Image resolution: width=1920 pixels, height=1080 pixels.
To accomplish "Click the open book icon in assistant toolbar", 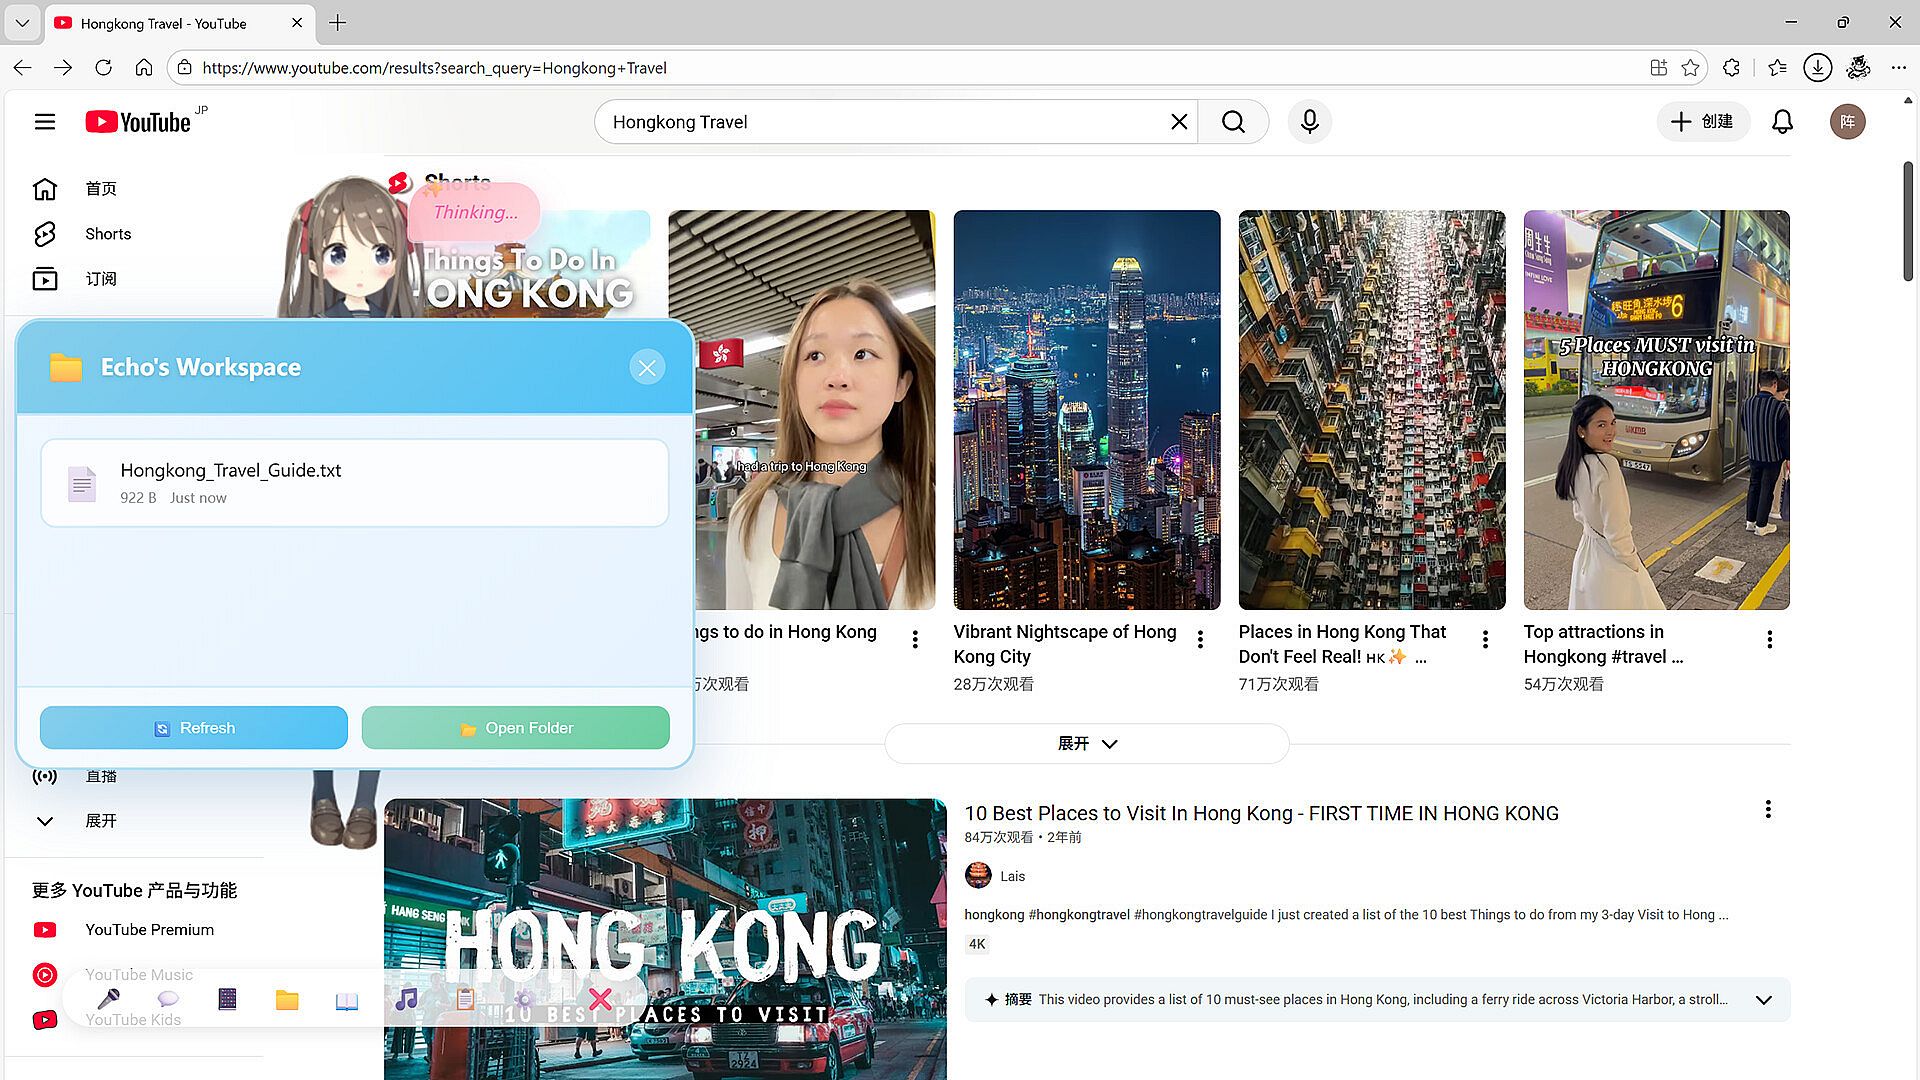I will click(346, 1000).
